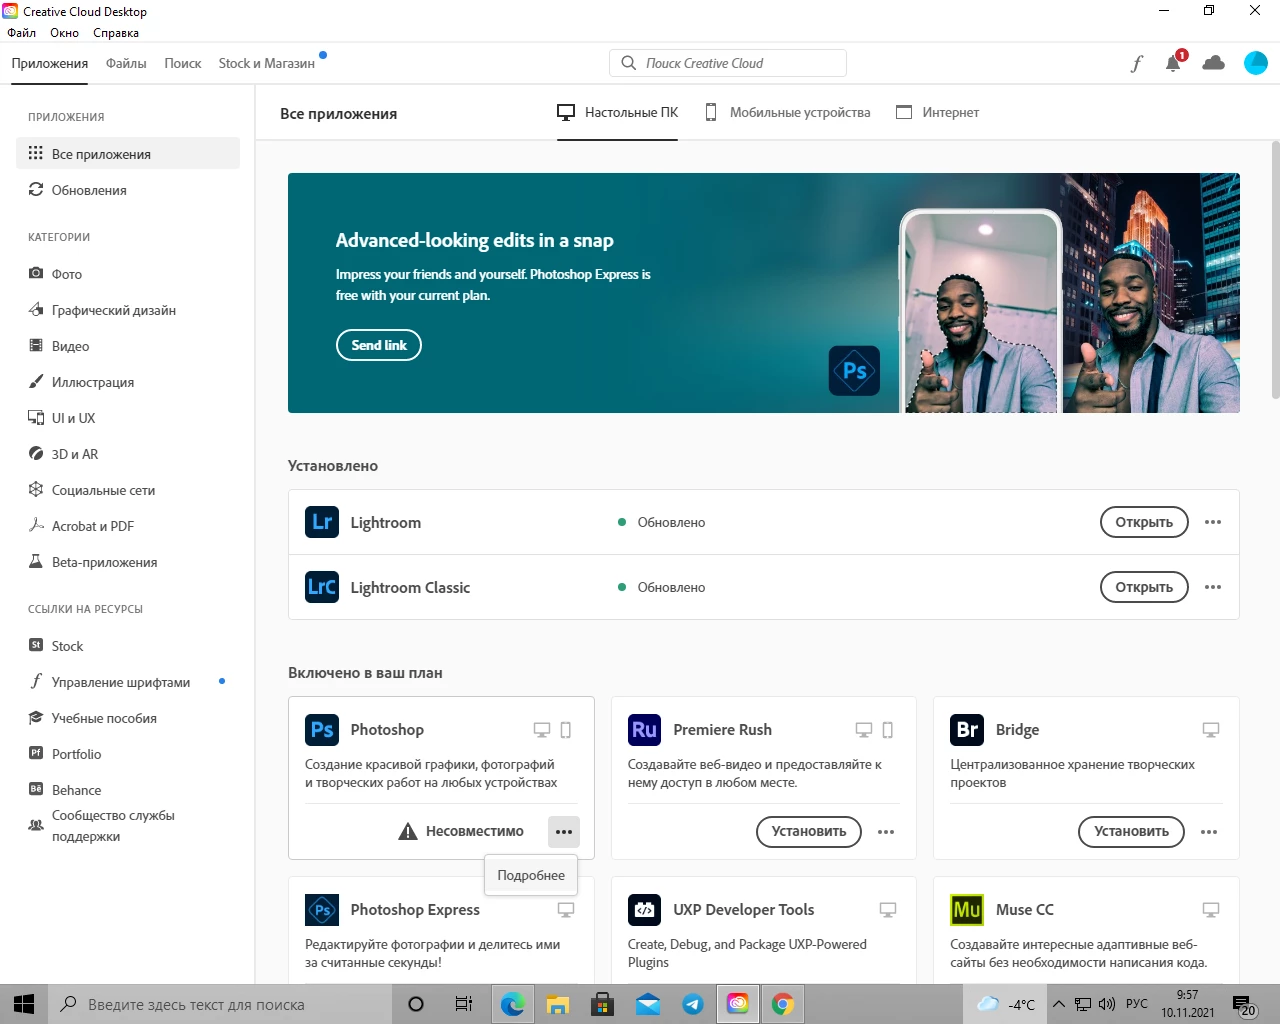
Task: Click the Поиск Creative Cloud search field
Action: tap(728, 63)
